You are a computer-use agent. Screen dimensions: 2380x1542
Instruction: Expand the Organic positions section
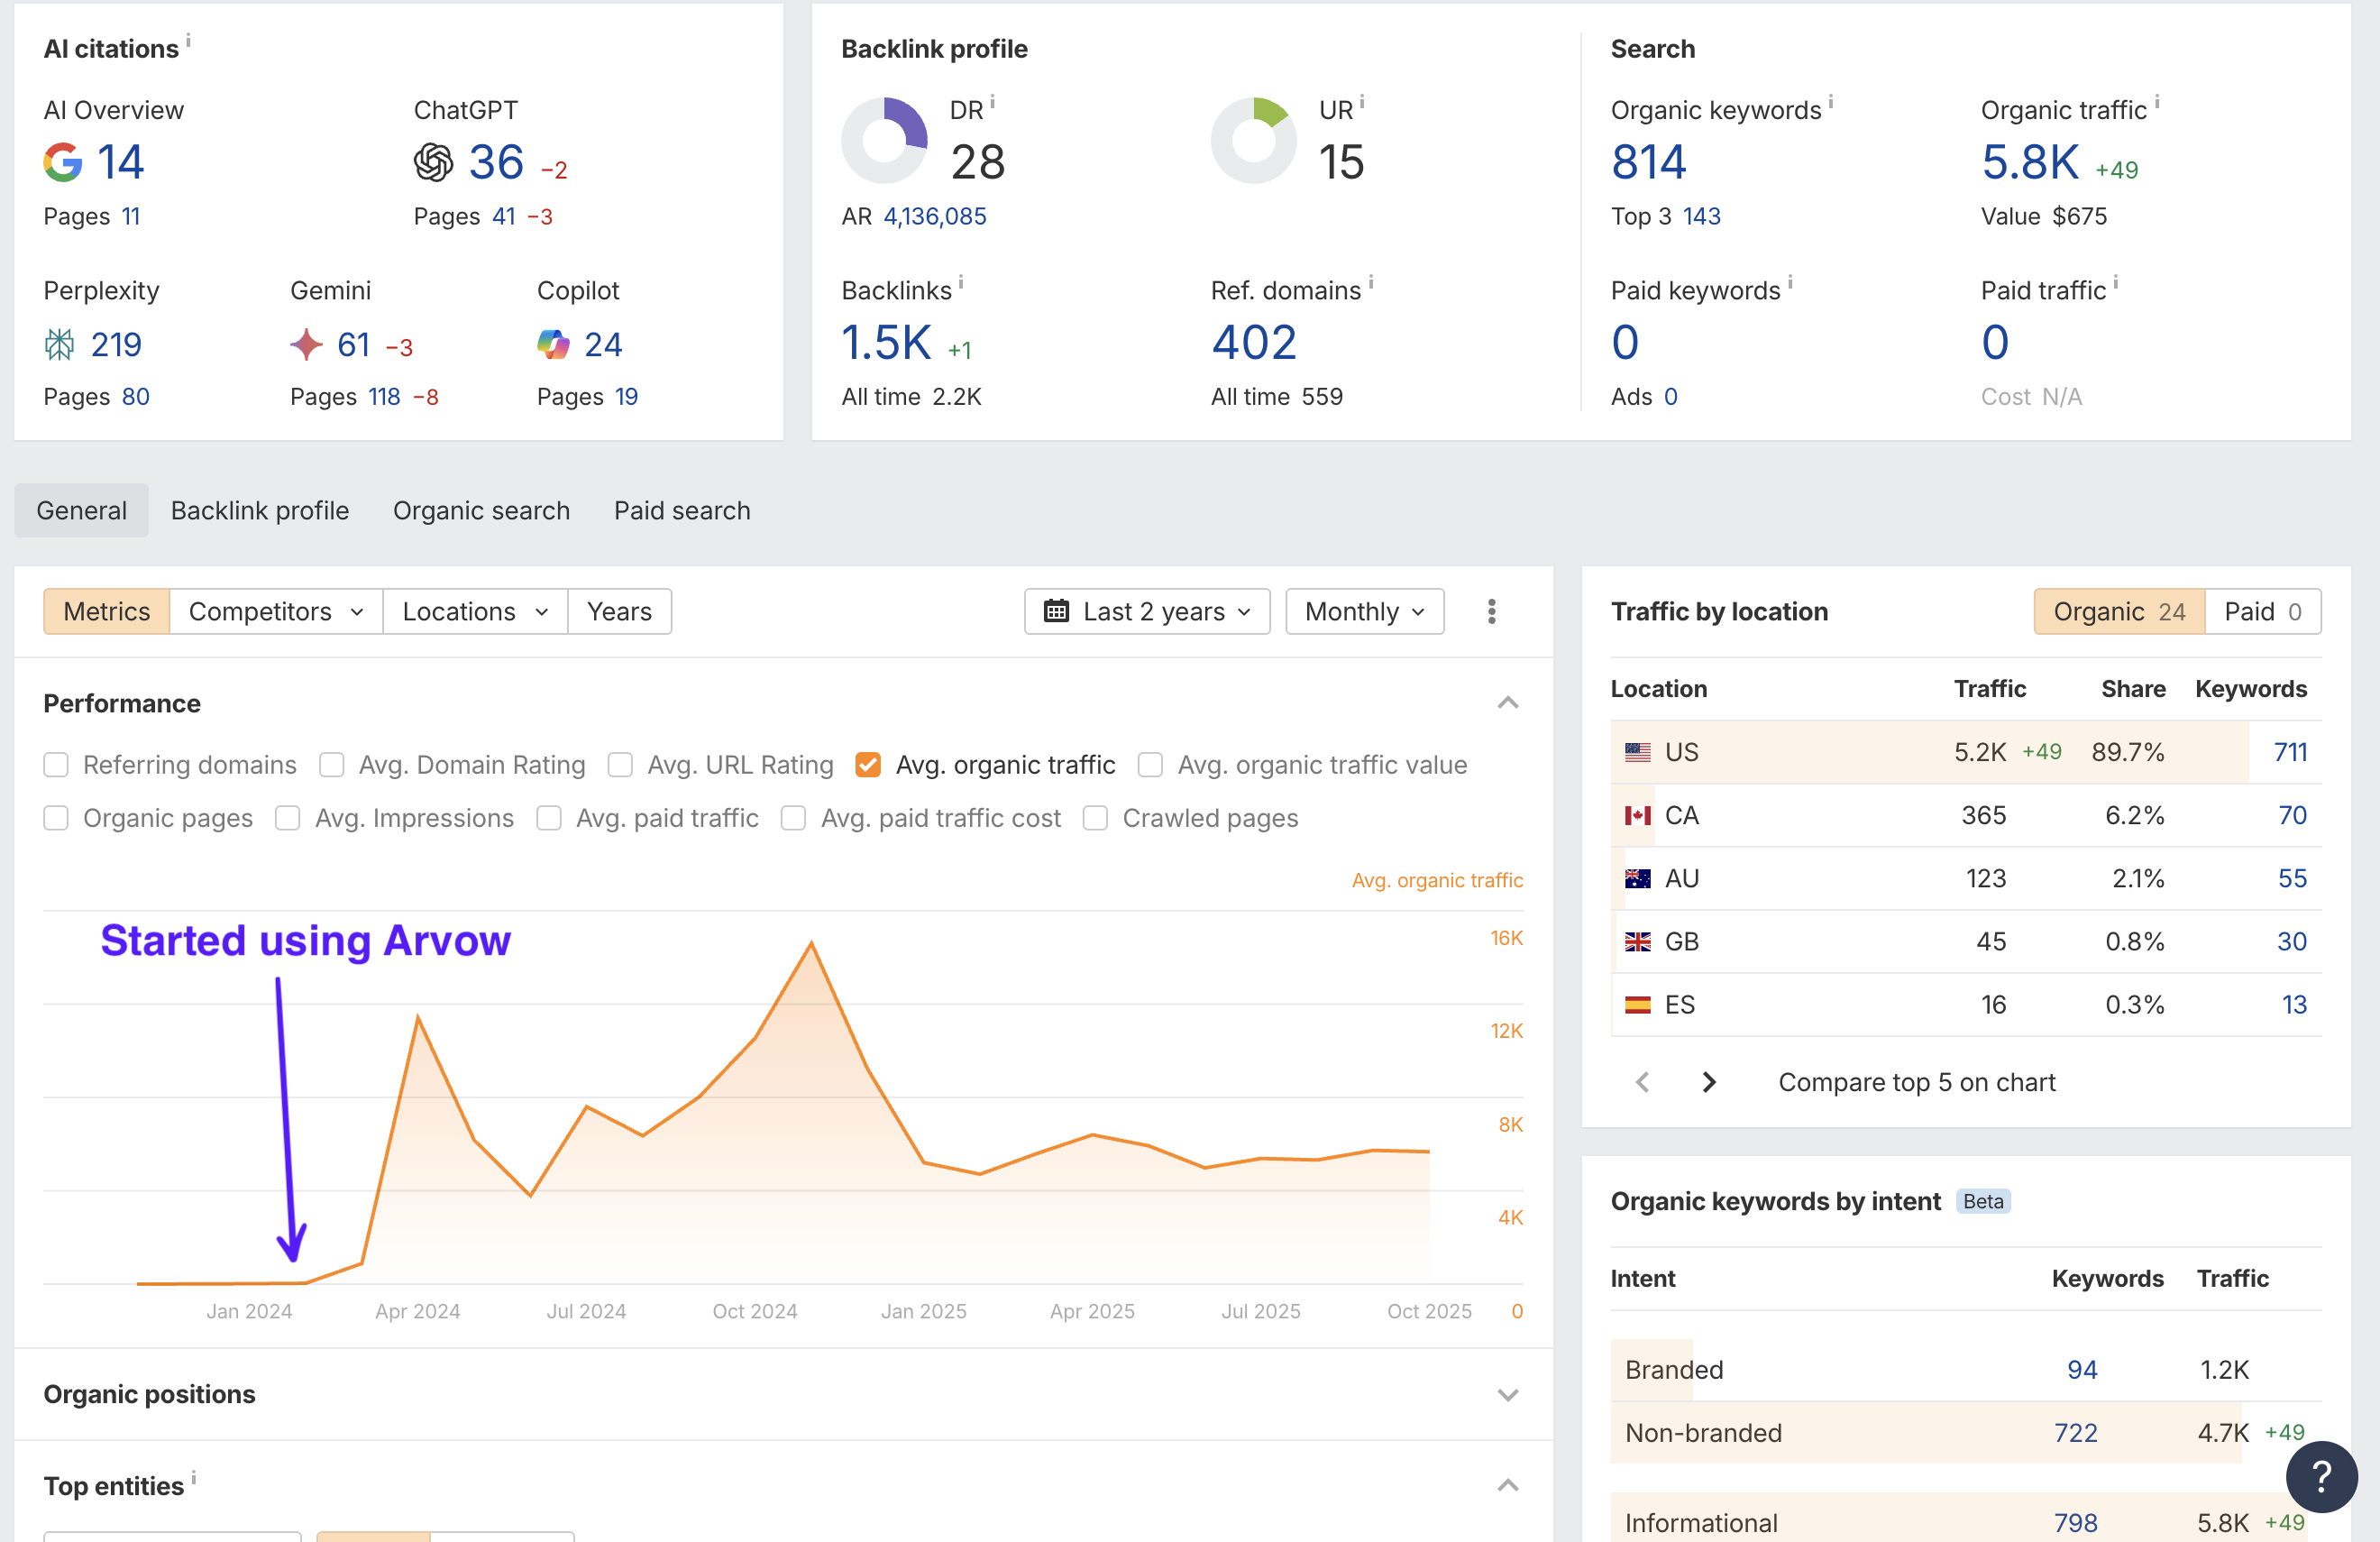pos(1507,1394)
